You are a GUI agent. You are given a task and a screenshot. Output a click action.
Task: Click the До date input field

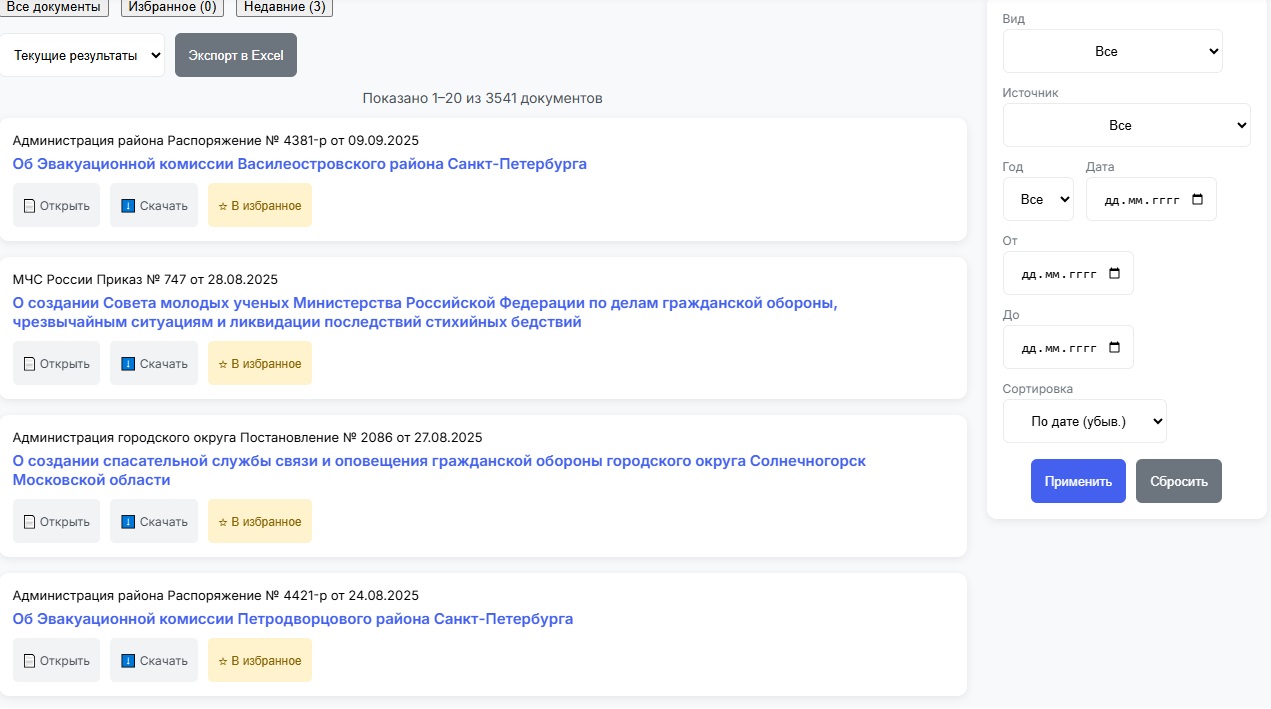1060,347
